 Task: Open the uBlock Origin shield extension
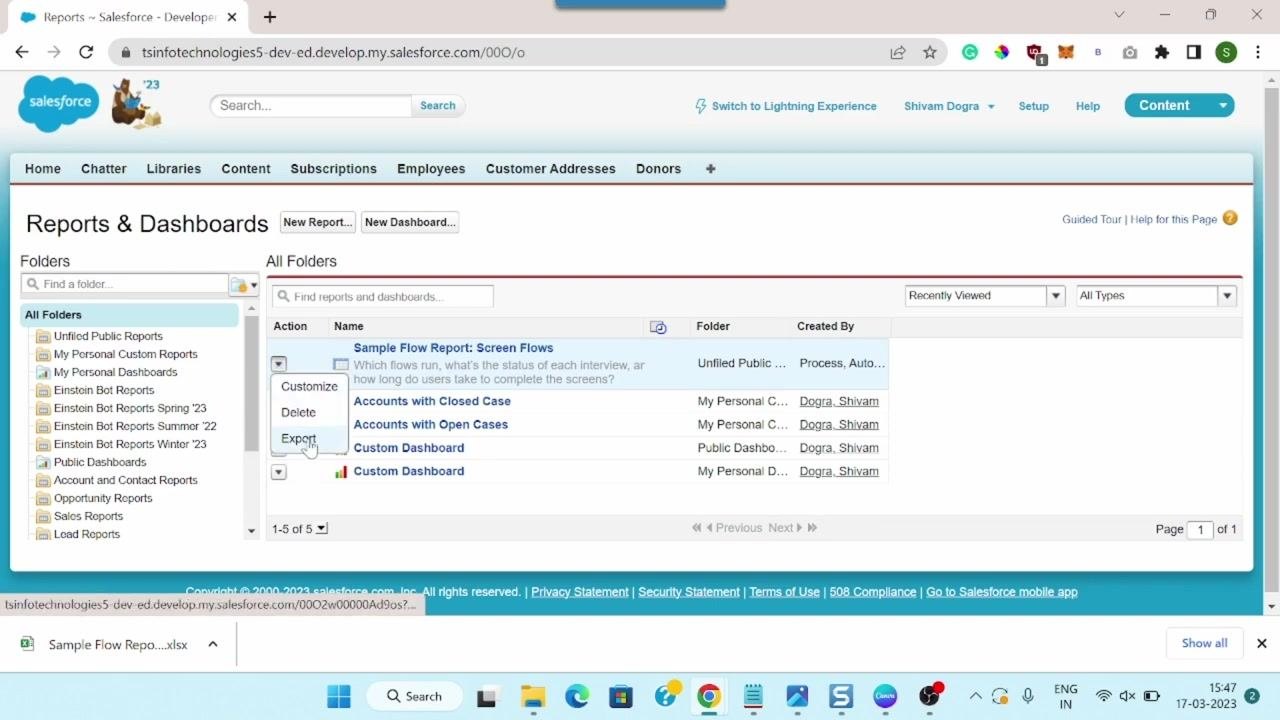point(1035,53)
